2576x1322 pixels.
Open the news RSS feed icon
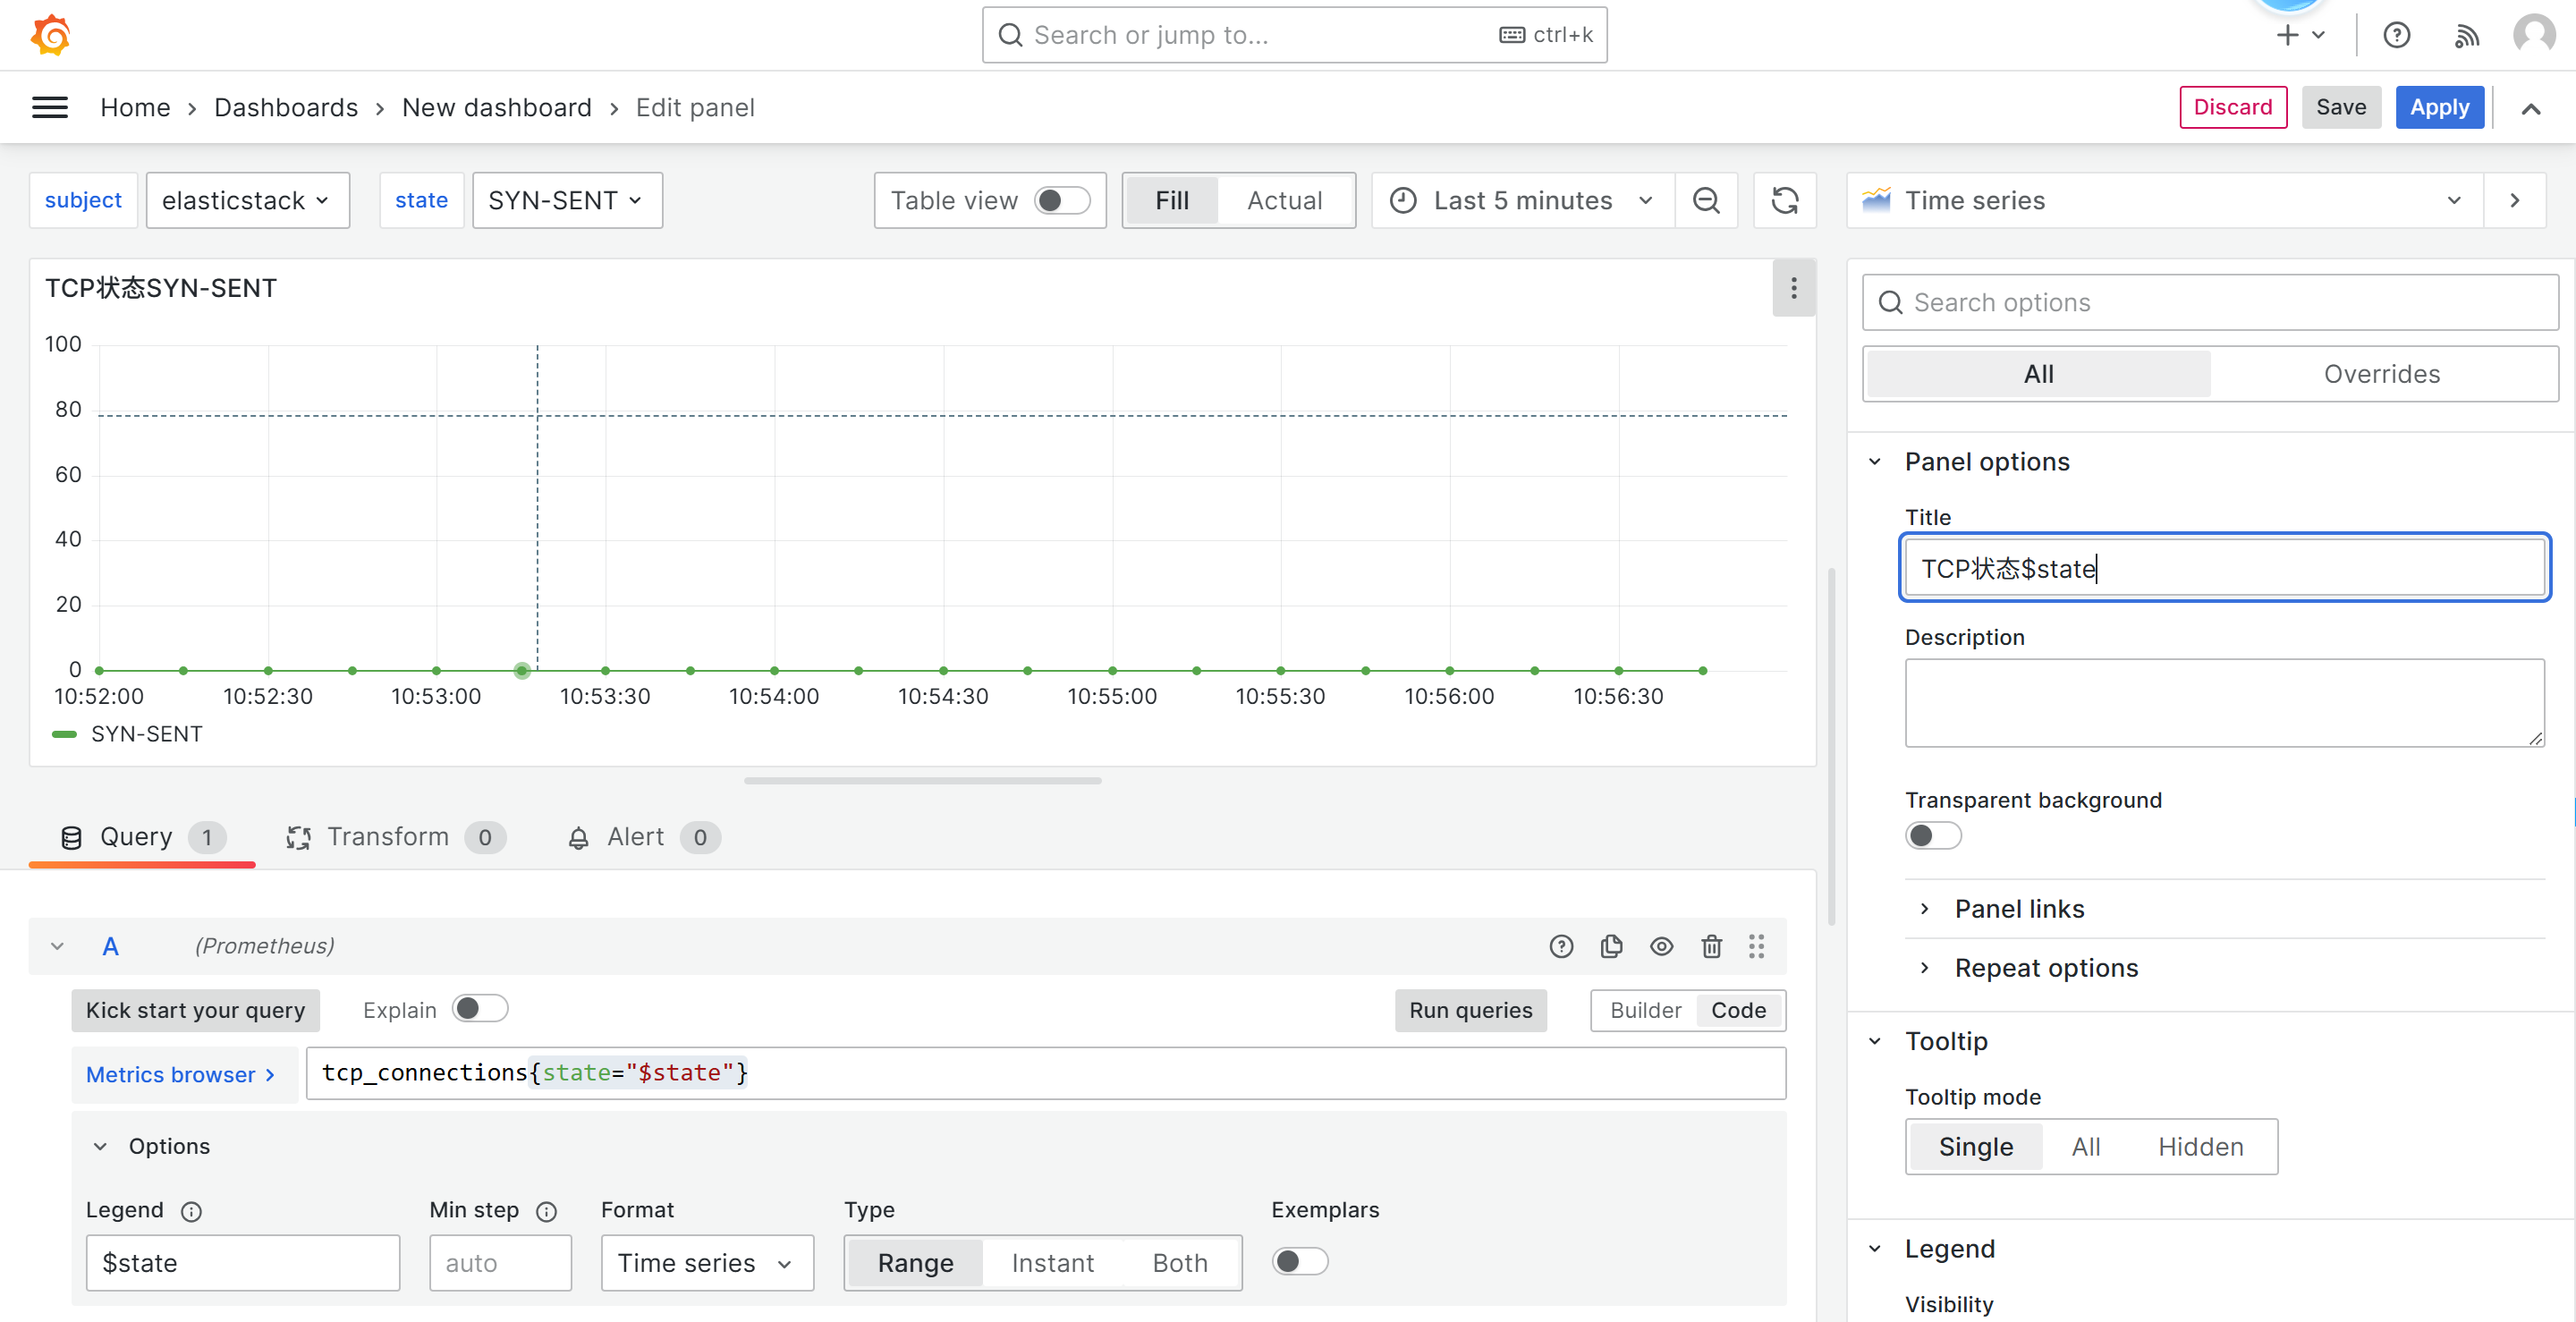(2467, 36)
